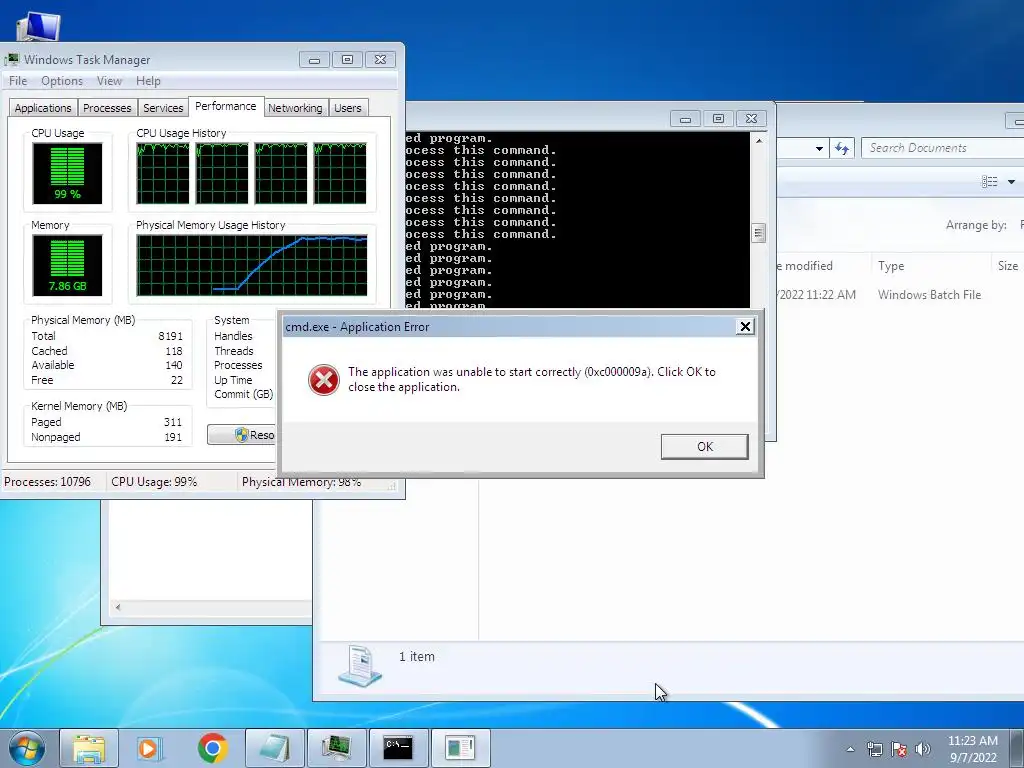The width and height of the screenshot is (1024, 768).
Task: Click the network tray icon
Action: 874,749
